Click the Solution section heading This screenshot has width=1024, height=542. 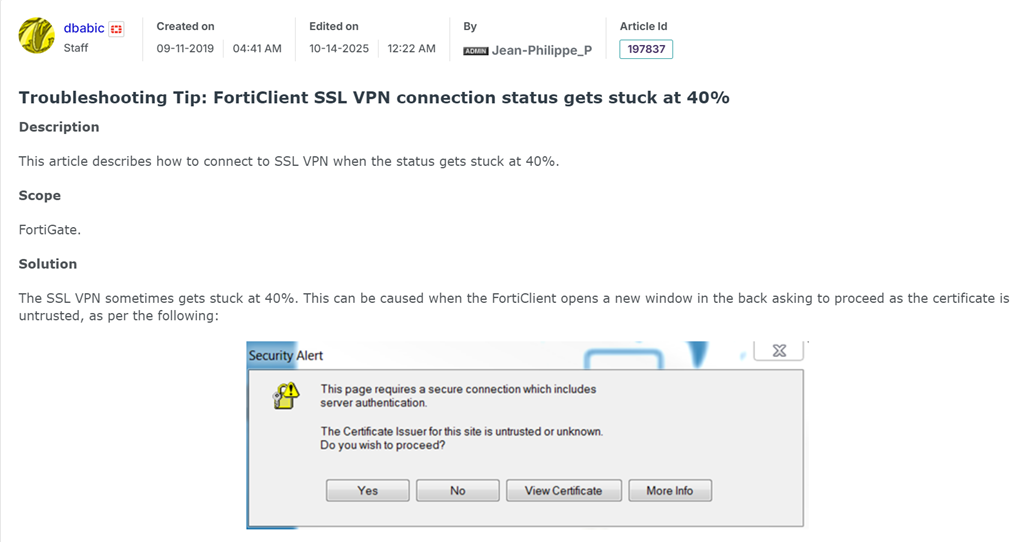(x=48, y=264)
